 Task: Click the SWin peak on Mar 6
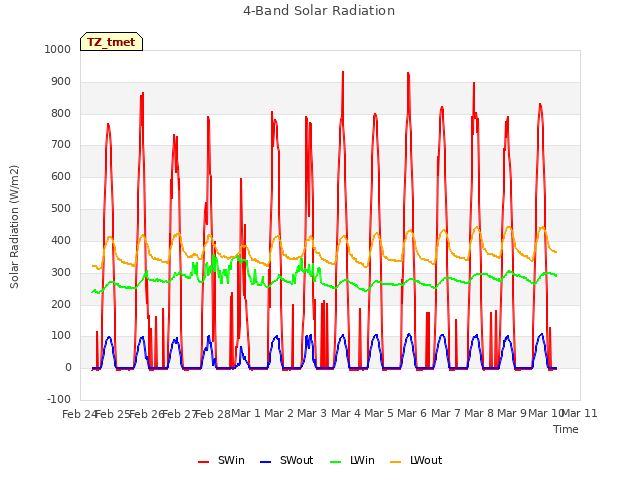408,74
